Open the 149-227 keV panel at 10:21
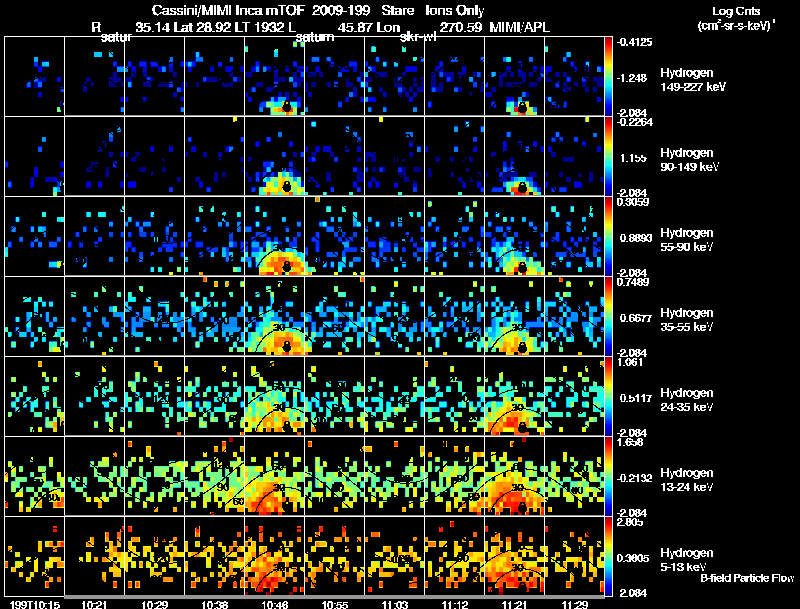 94,76
